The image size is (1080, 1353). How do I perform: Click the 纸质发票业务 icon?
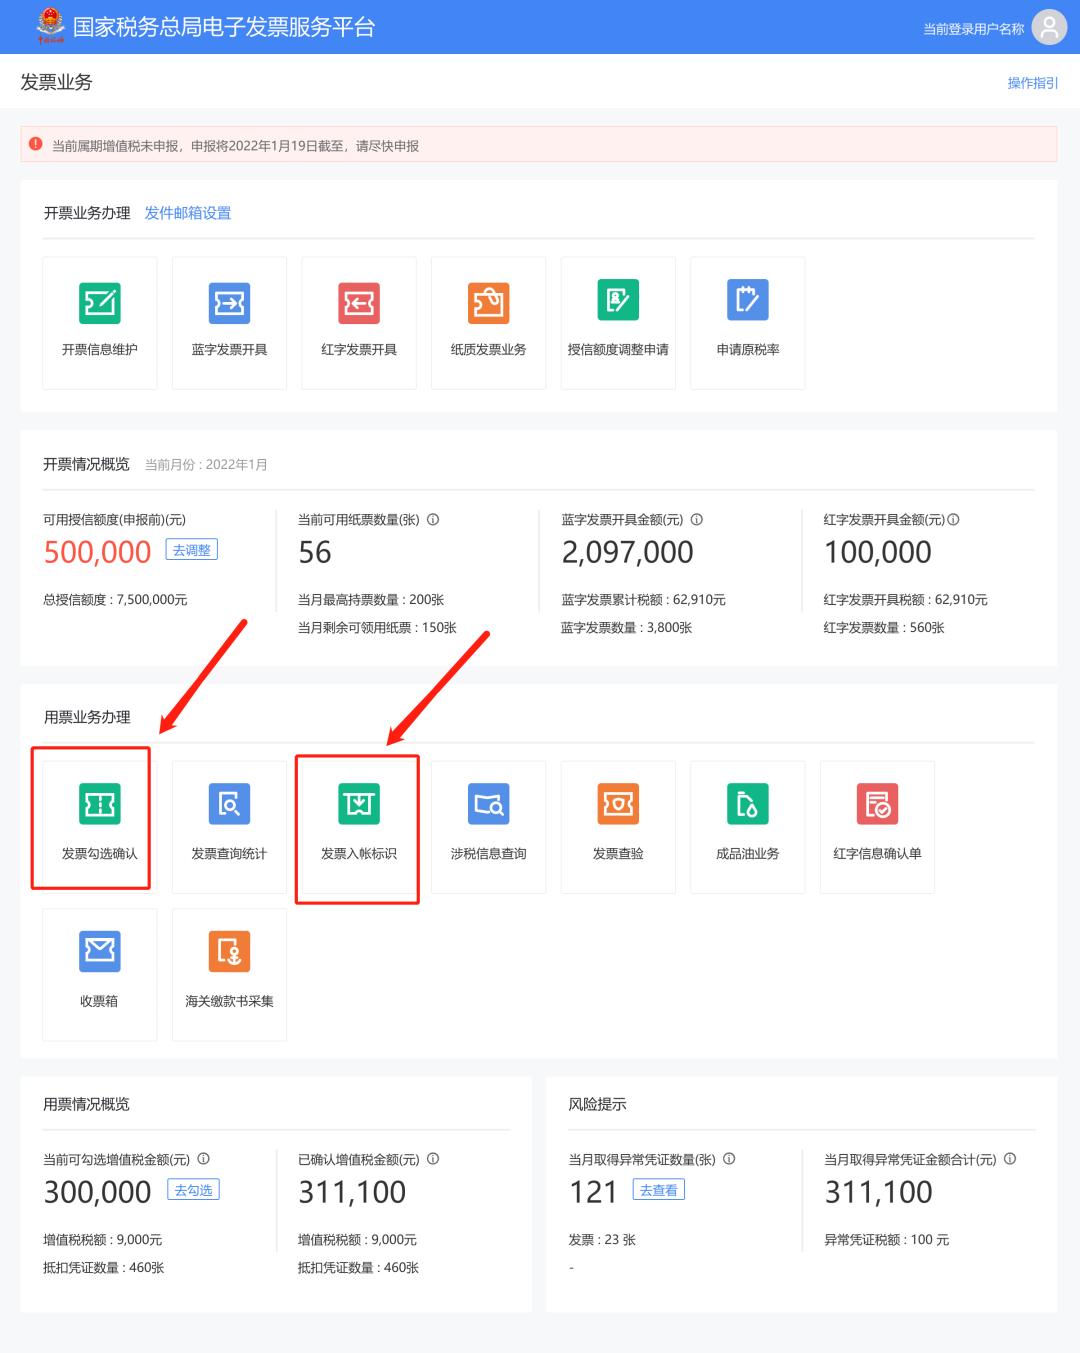[x=488, y=322]
